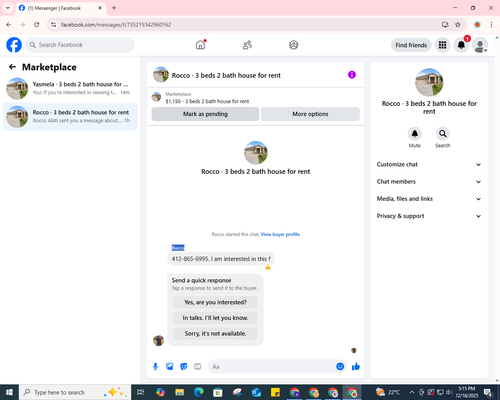Attach a file with the photo icon
The width and height of the screenshot is (500, 400).
coord(170,367)
